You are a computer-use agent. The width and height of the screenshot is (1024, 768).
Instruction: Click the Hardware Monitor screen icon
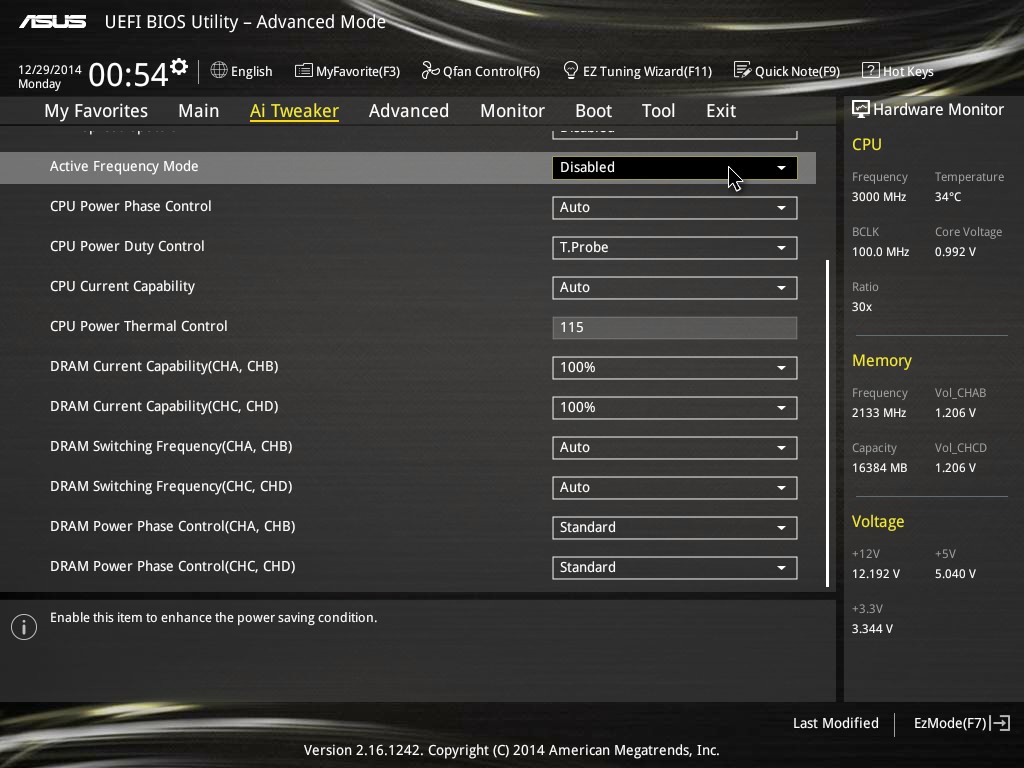861,109
